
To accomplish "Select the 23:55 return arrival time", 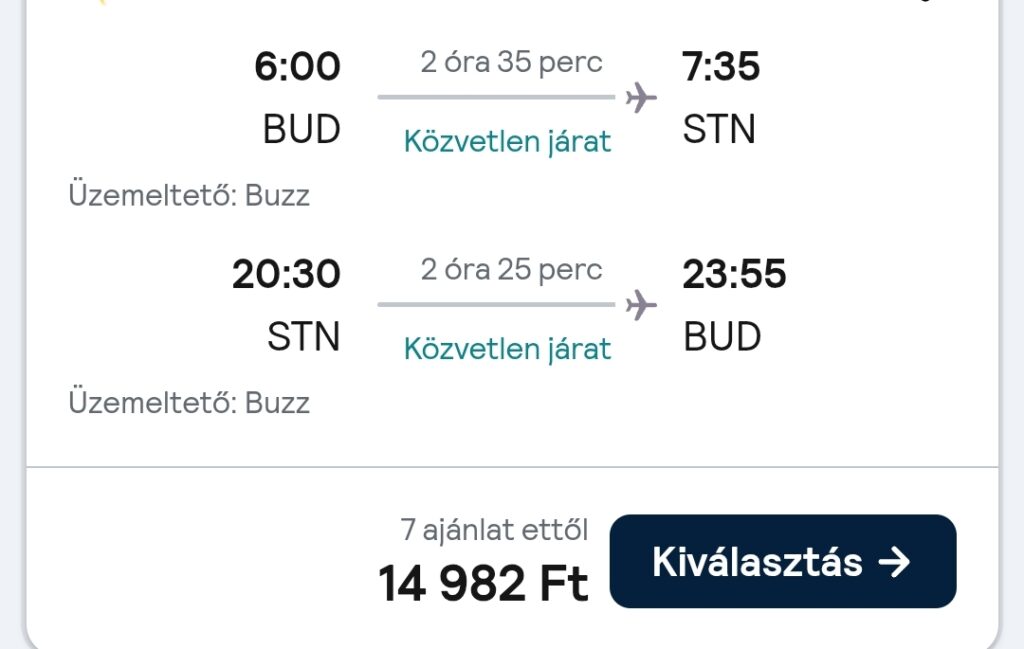I will coord(734,274).
